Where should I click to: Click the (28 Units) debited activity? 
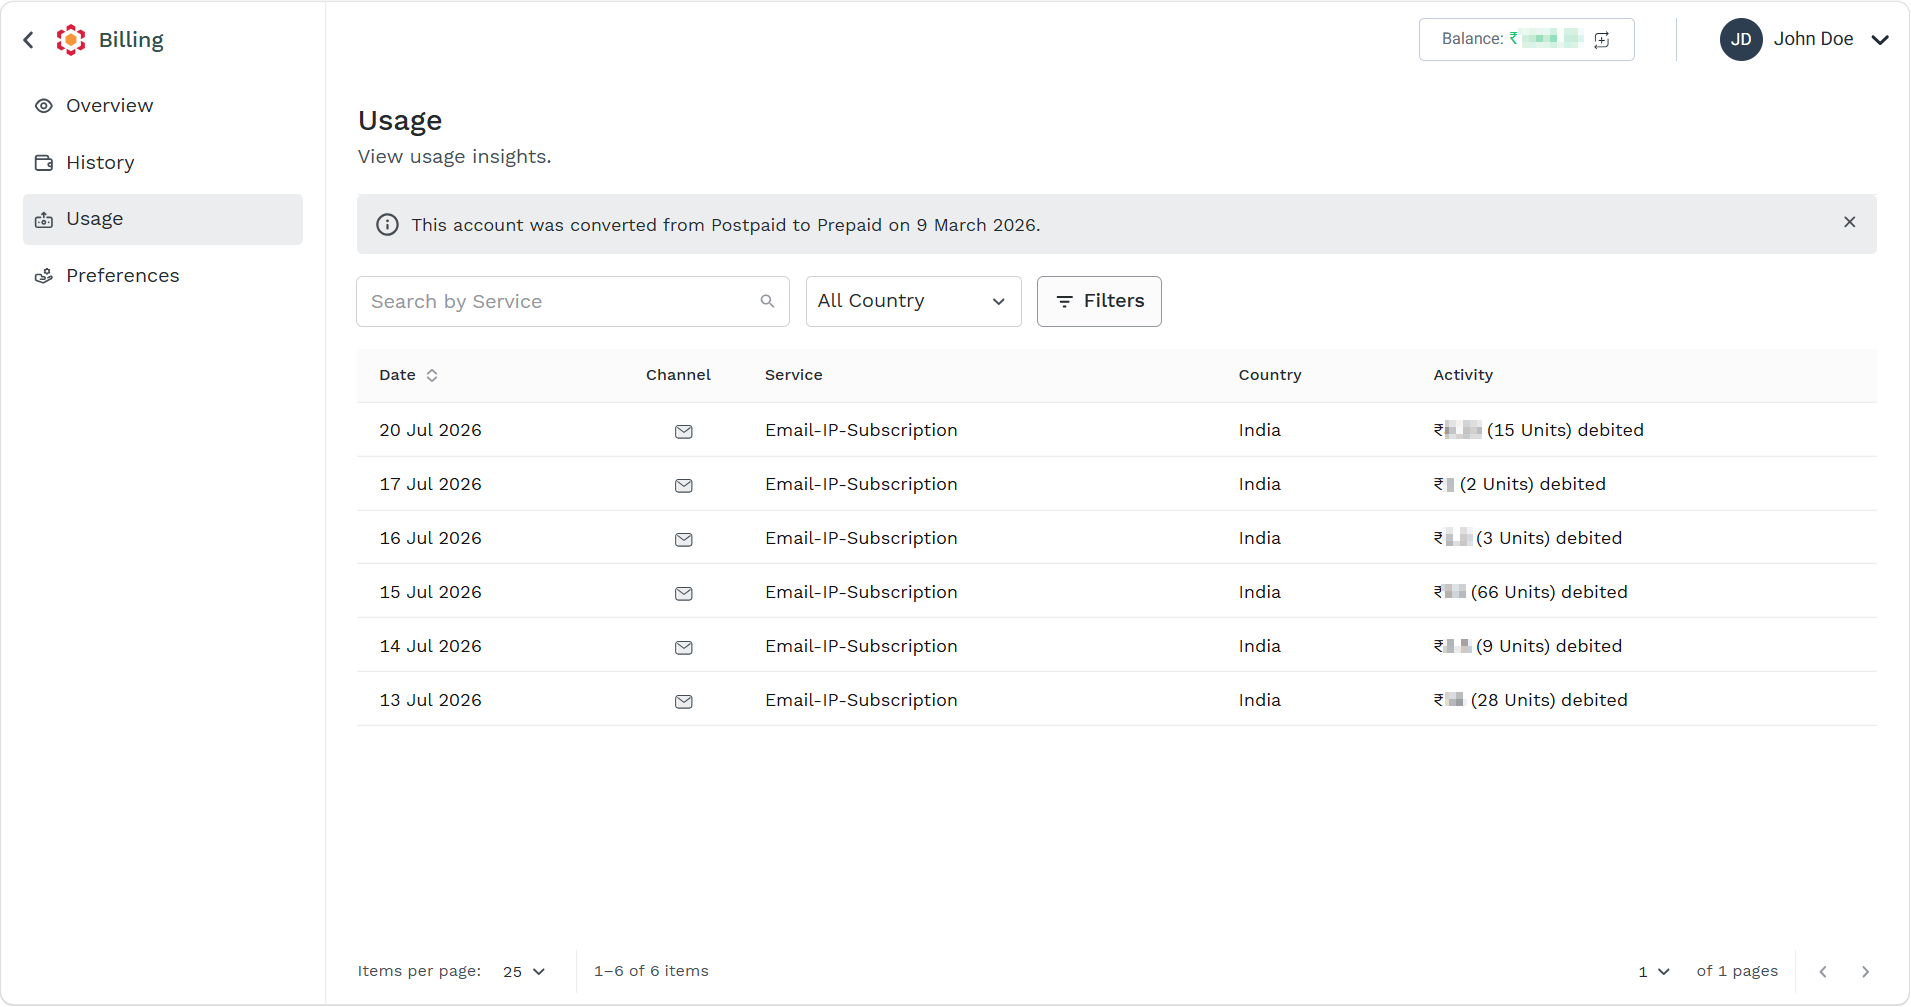(x=1549, y=700)
